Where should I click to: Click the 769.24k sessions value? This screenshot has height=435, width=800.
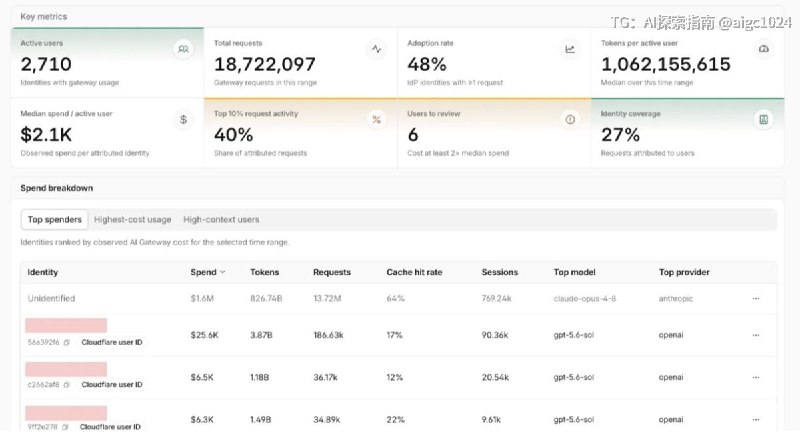(496, 298)
